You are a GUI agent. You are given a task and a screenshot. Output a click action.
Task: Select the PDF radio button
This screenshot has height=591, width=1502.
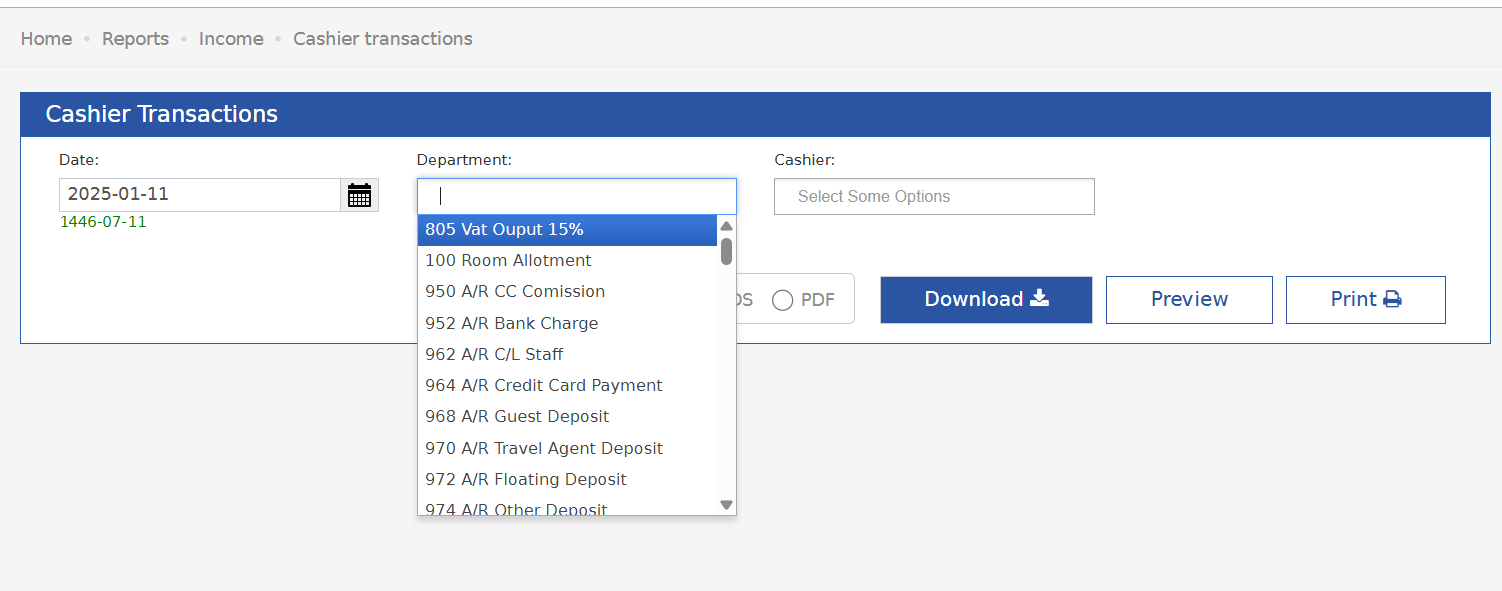pos(783,300)
